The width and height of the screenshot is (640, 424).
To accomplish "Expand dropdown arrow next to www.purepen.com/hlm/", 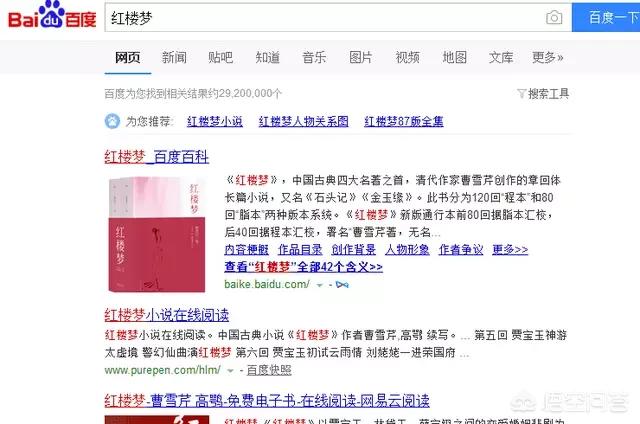I will click(x=230, y=371).
